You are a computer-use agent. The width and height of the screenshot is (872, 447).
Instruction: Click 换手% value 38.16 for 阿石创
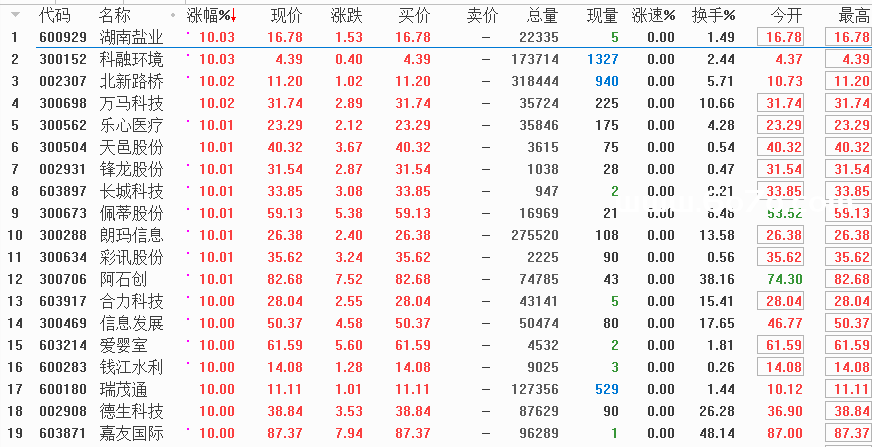tap(717, 279)
